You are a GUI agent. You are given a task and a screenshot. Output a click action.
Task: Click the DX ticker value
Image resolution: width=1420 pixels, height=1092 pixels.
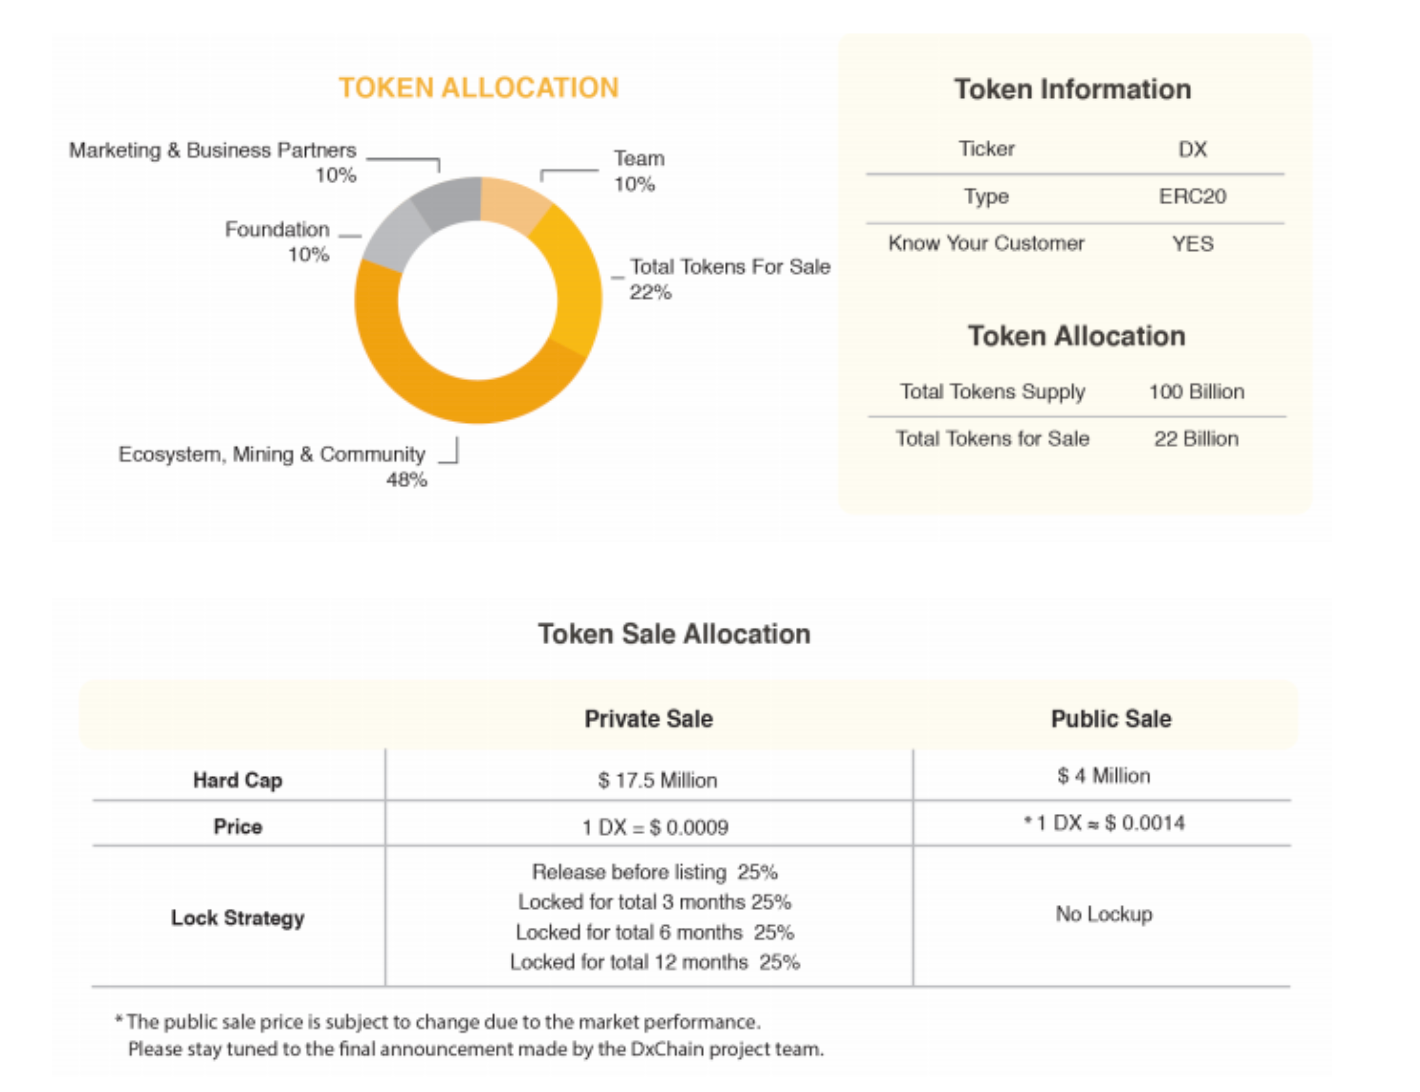tap(1192, 149)
